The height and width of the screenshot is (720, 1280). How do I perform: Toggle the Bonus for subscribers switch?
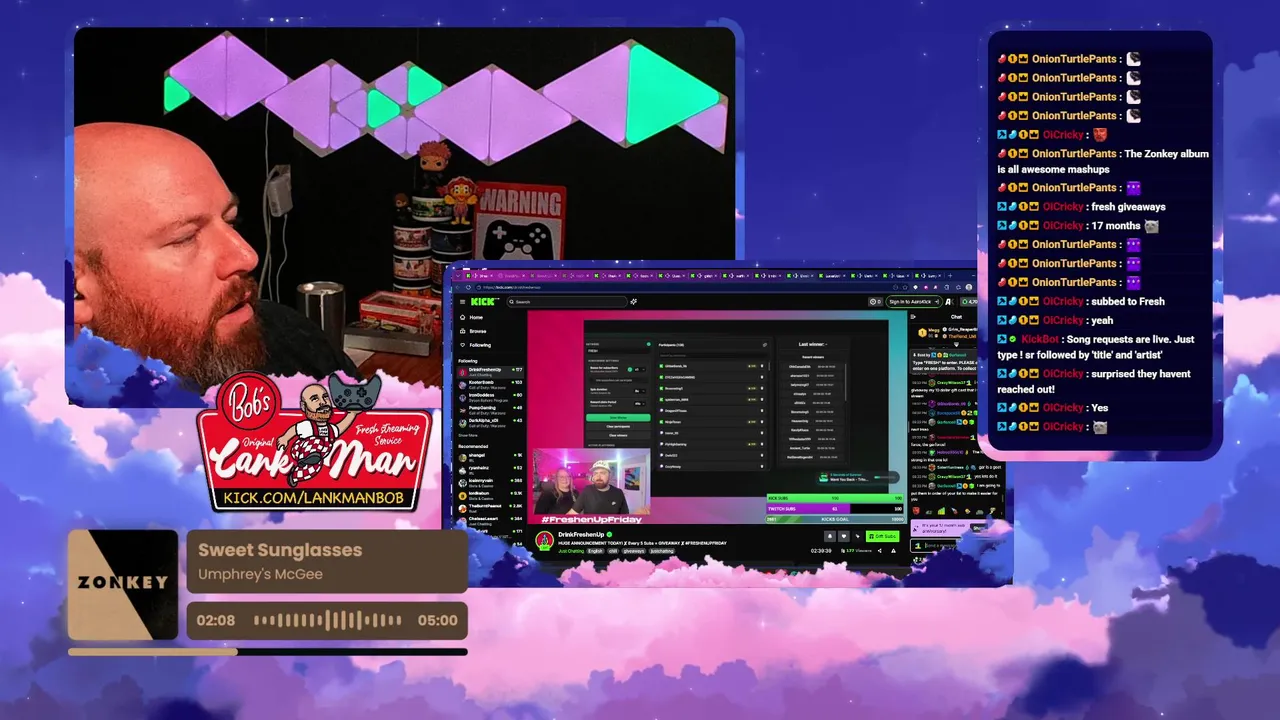tap(630, 369)
